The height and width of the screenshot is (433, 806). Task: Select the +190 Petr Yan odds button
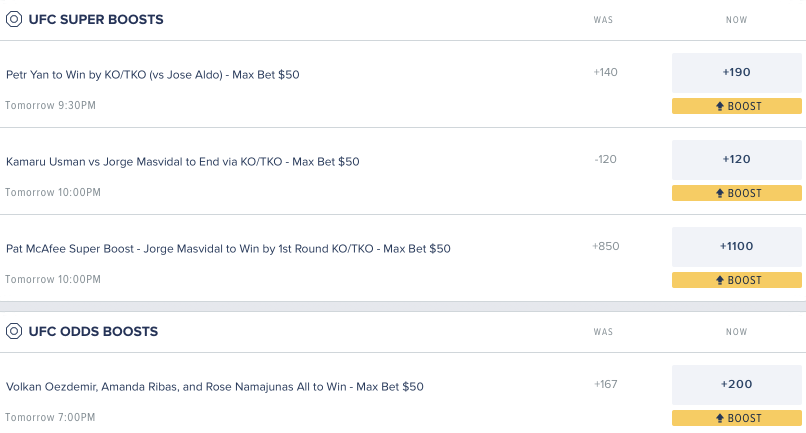737,73
